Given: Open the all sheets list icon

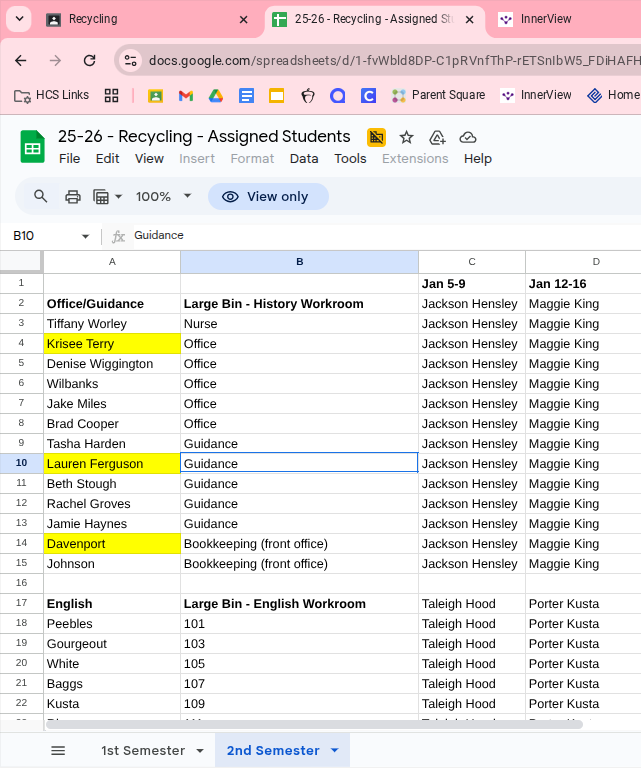Looking at the screenshot, I should [x=58, y=750].
